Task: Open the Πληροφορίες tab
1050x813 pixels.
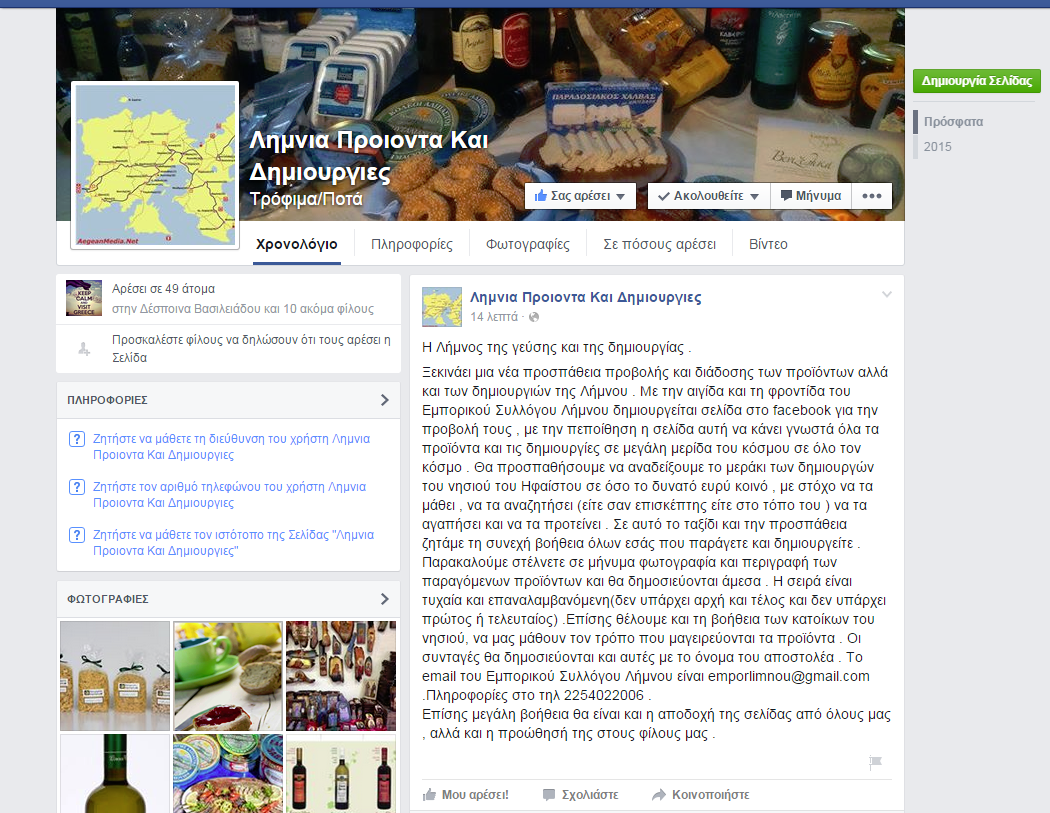Action: click(411, 244)
